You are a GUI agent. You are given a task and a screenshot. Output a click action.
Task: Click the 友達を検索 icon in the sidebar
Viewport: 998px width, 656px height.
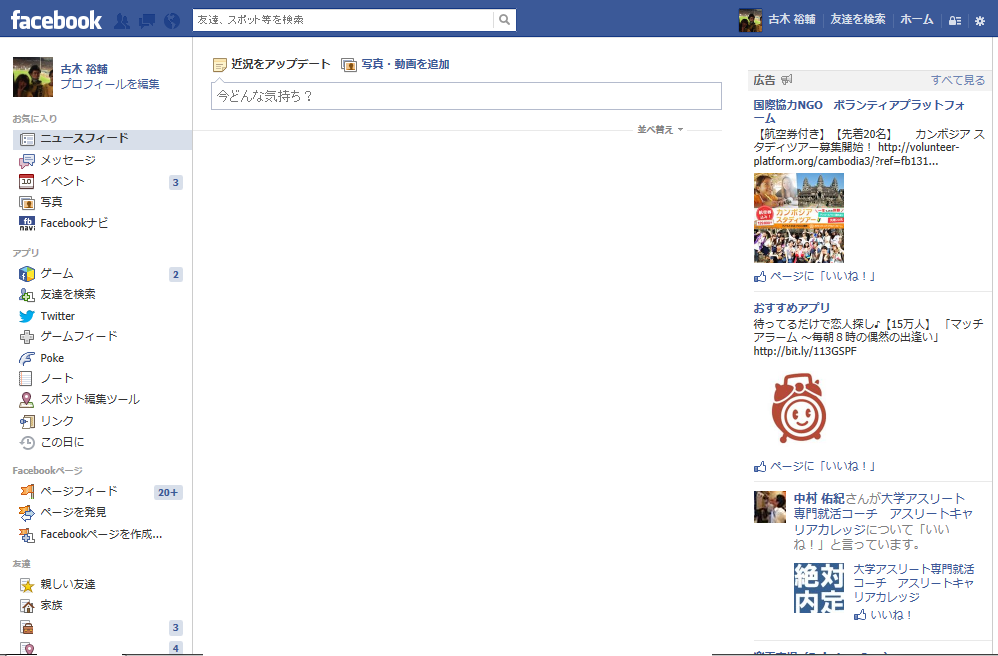click(x=27, y=295)
